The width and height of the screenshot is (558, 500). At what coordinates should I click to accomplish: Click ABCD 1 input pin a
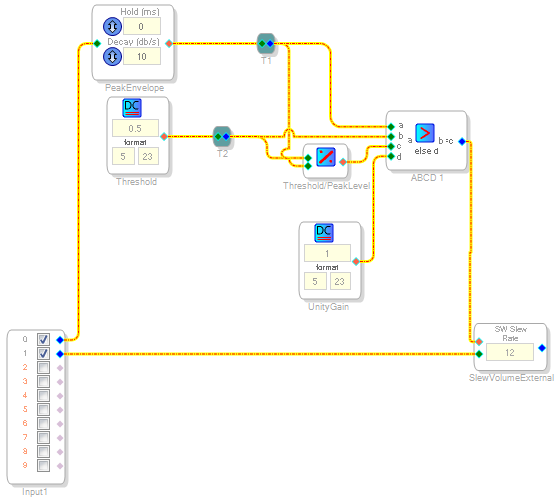391,127
